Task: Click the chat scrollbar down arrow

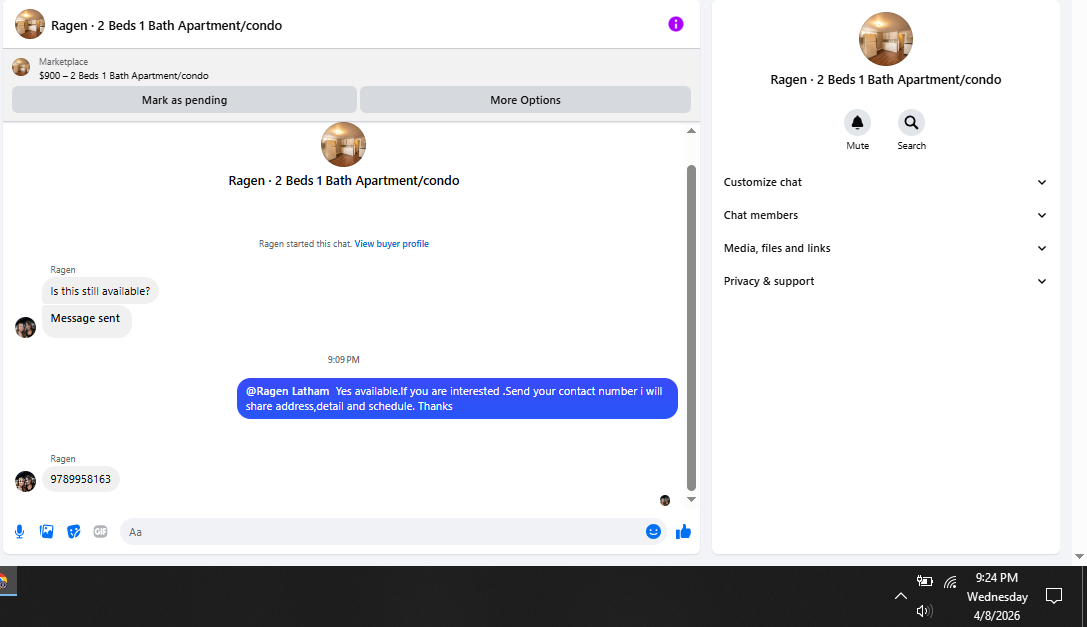Action: [x=691, y=499]
